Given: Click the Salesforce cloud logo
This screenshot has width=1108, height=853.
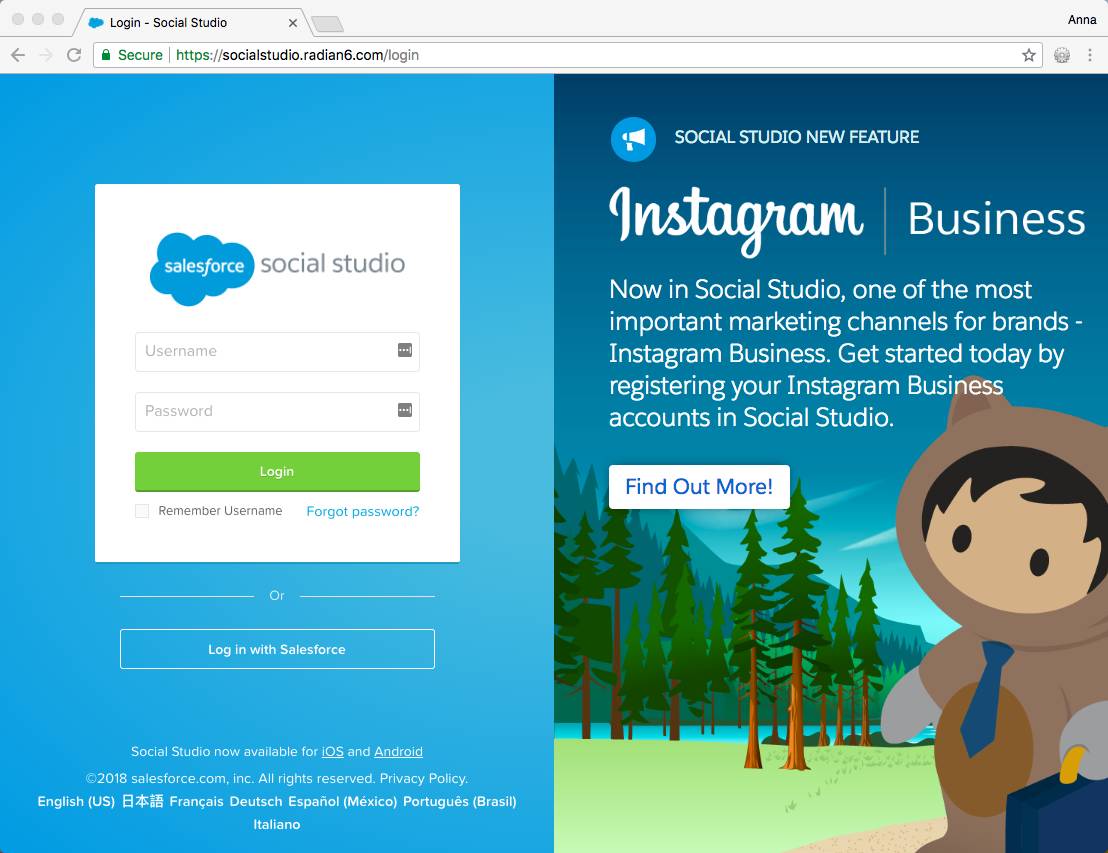Looking at the screenshot, I should tap(202, 269).
